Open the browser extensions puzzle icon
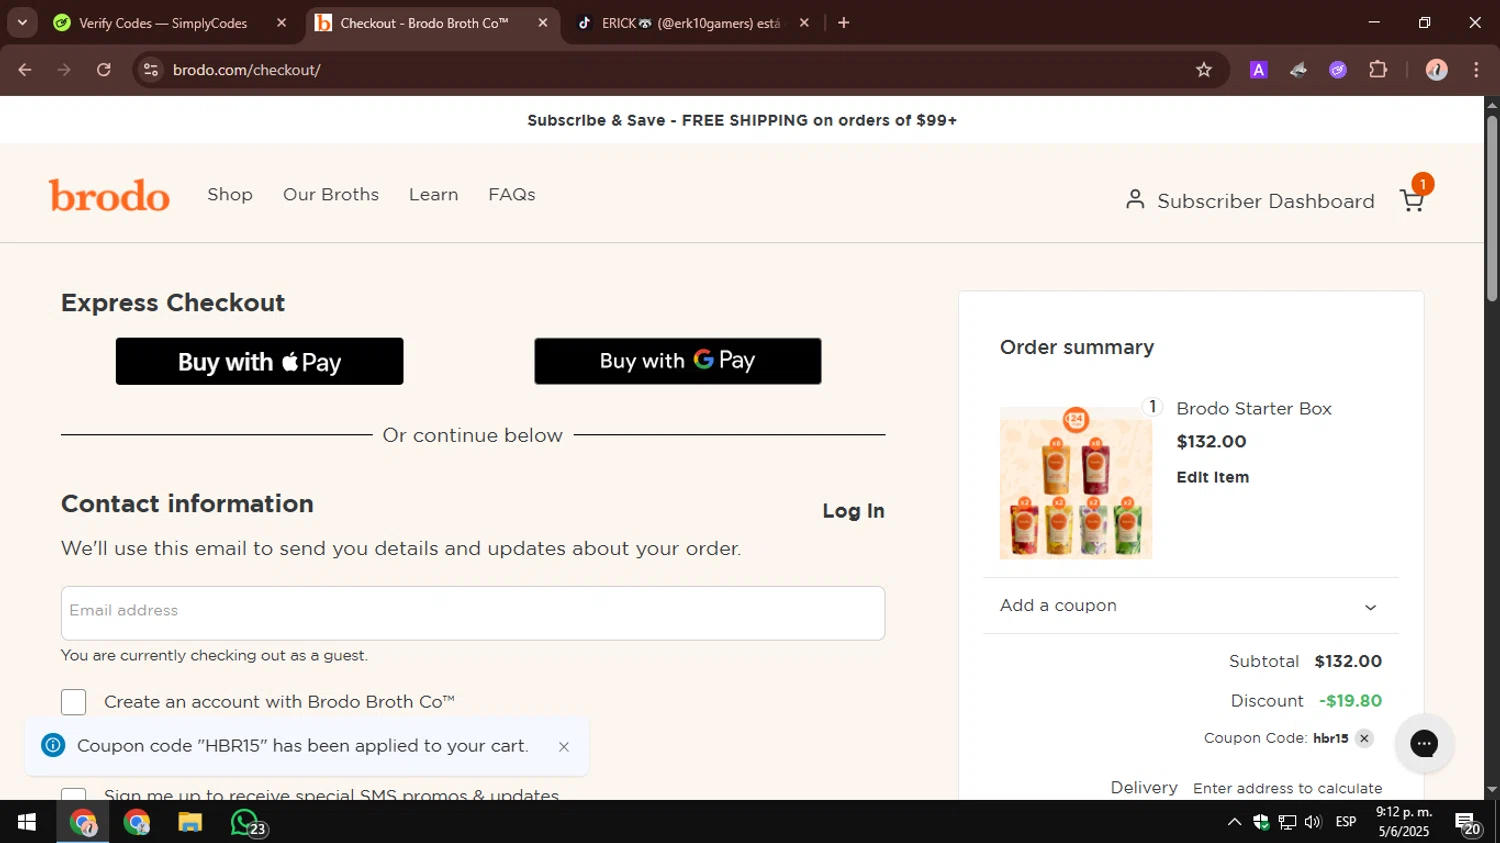 pos(1378,70)
